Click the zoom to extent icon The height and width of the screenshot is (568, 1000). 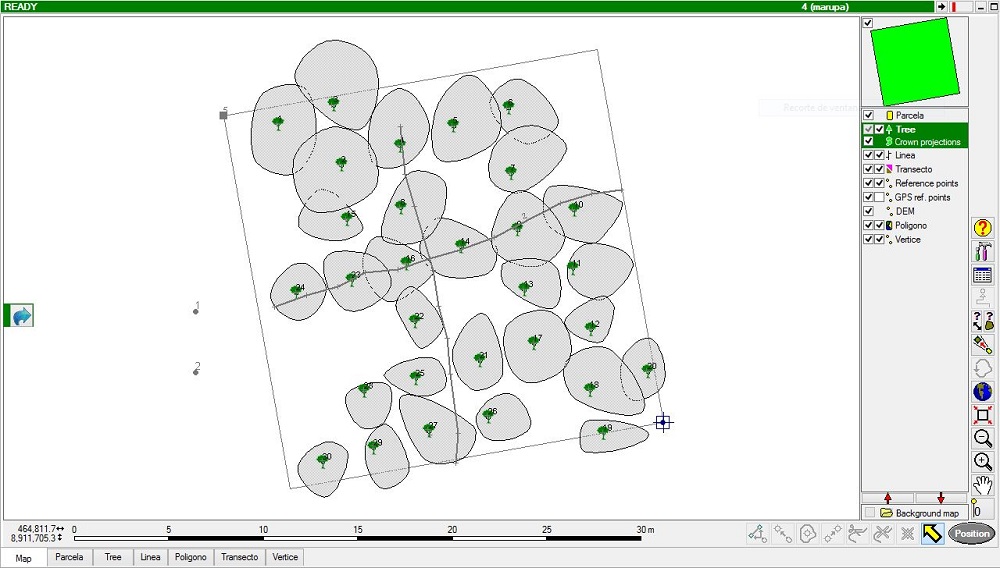coord(983,415)
